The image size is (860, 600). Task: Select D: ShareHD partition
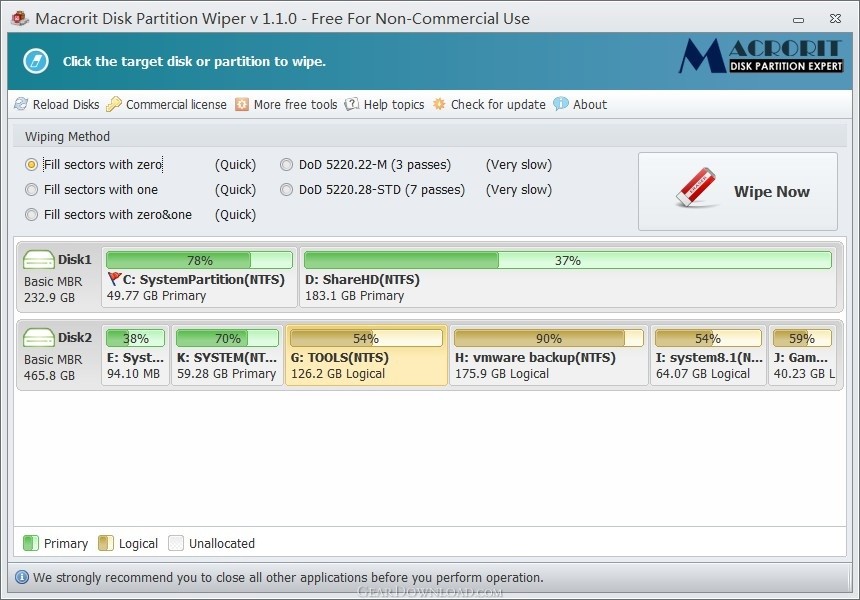(568, 277)
